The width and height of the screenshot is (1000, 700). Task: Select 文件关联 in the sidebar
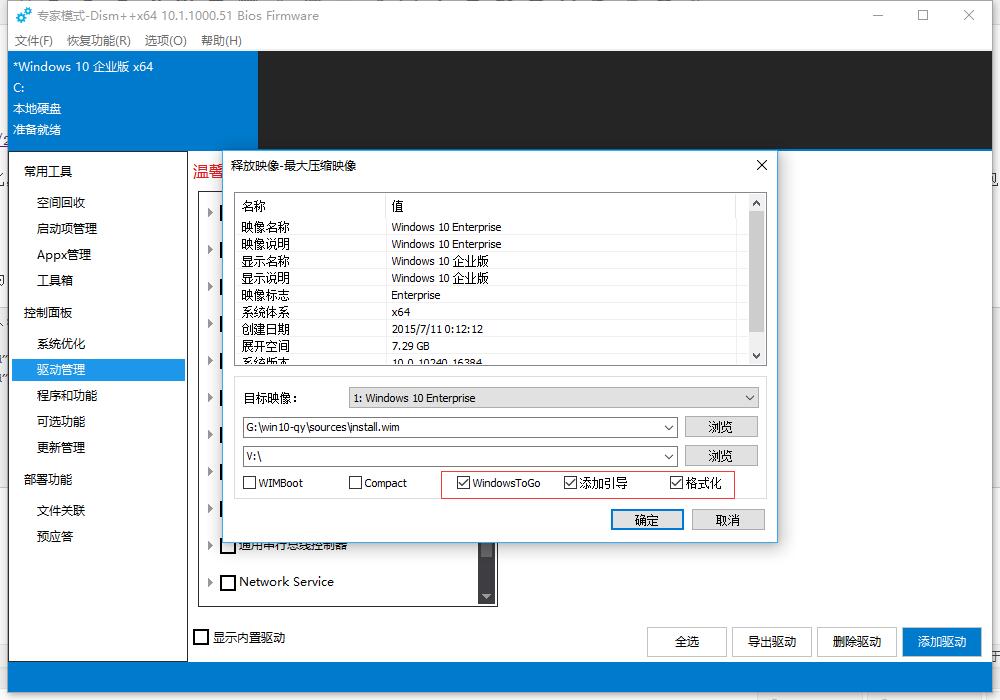61,511
